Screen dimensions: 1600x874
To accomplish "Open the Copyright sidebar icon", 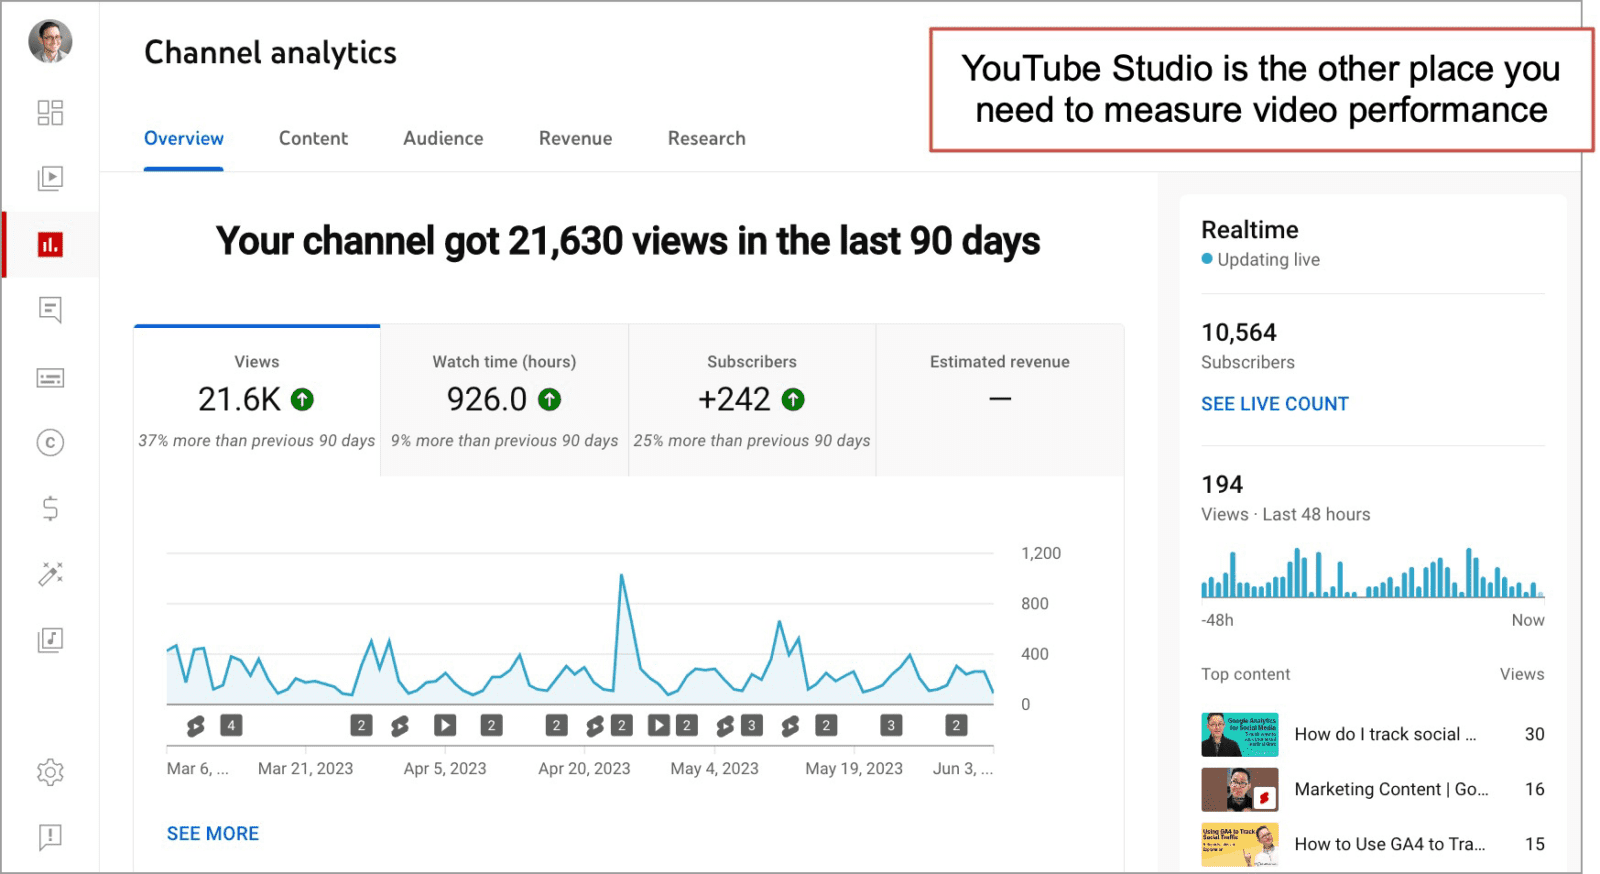I will (50, 442).
